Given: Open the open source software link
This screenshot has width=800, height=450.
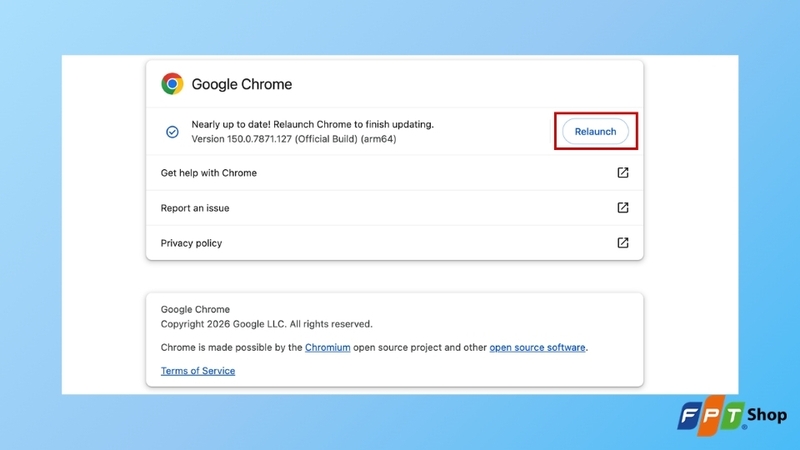Looking at the screenshot, I should pyautogui.click(x=537, y=347).
